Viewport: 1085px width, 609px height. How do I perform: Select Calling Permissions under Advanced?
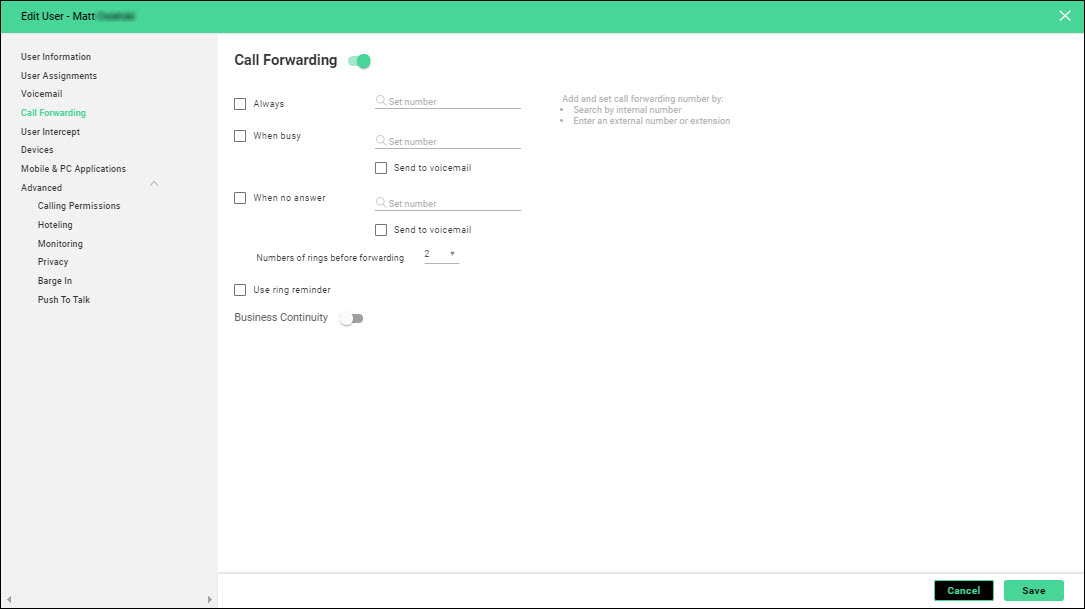point(79,206)
